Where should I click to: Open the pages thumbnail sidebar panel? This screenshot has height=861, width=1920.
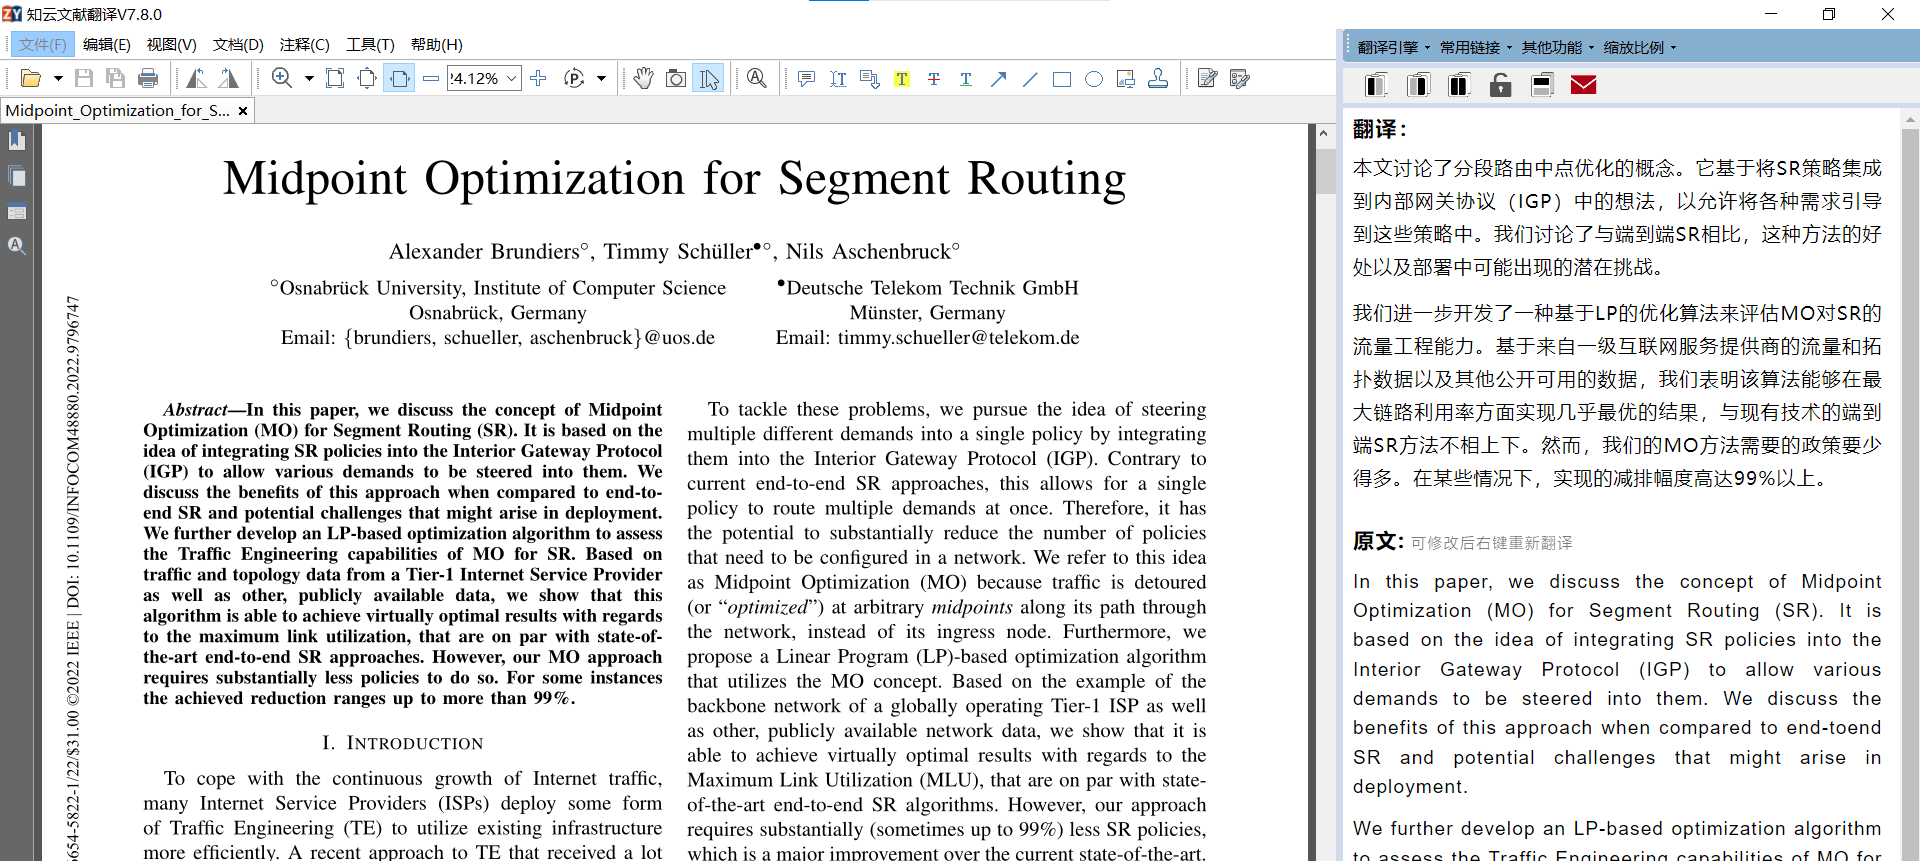[17, 177]
